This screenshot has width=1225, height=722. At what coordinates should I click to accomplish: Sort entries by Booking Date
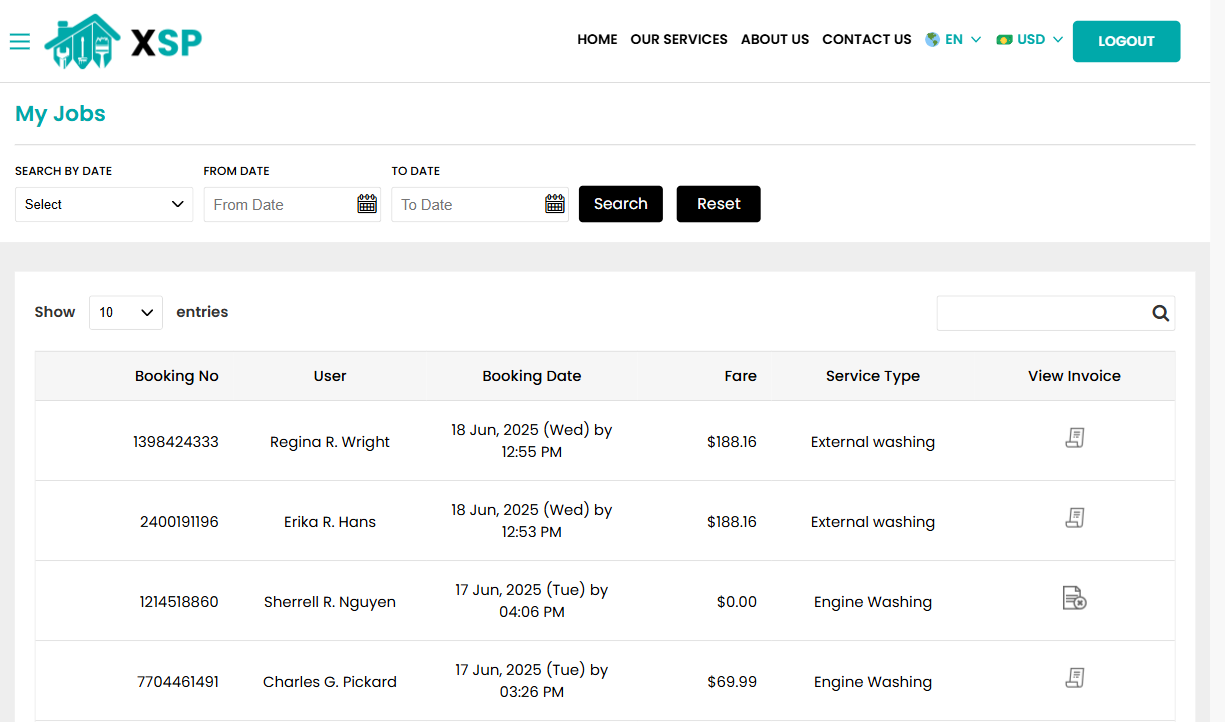point(531,375)
